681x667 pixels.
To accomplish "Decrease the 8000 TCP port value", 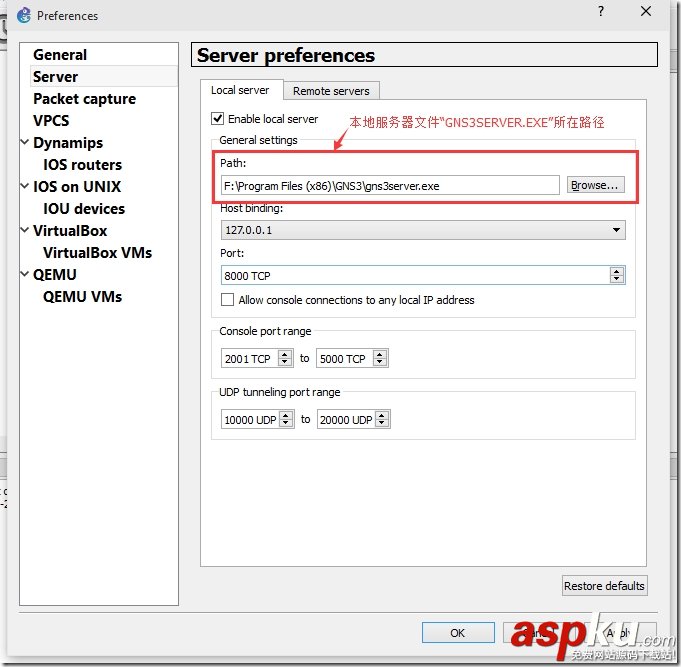I will click(x=617, y=279).
